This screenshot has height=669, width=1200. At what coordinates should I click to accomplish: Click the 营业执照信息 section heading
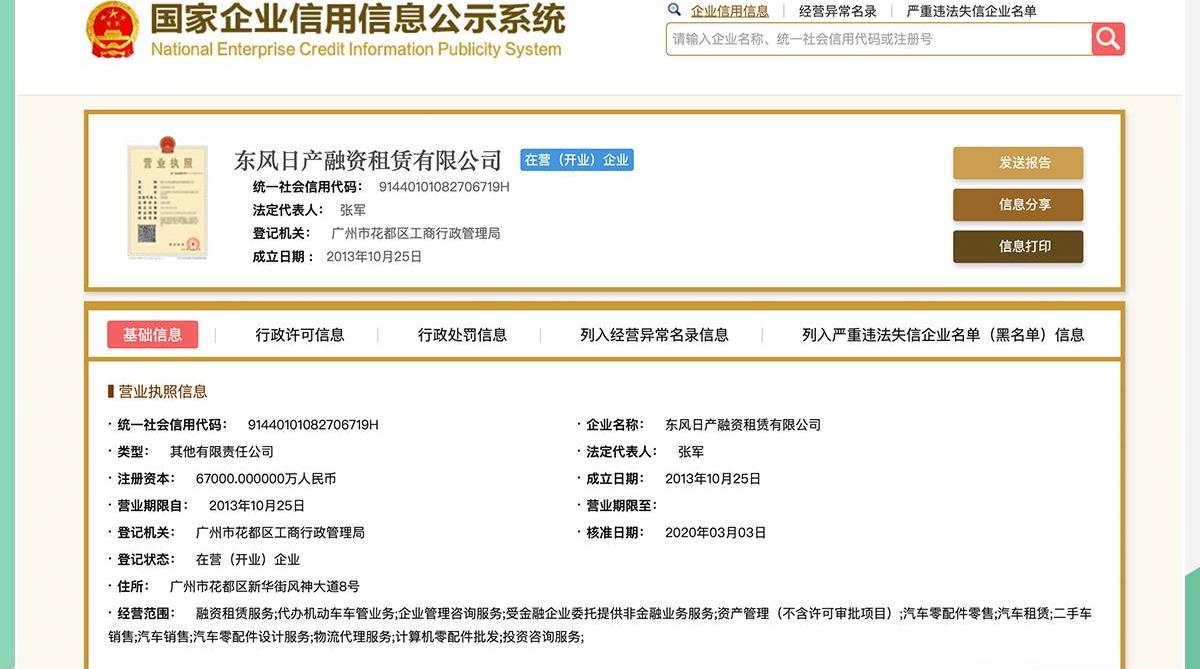pos(163,391)
